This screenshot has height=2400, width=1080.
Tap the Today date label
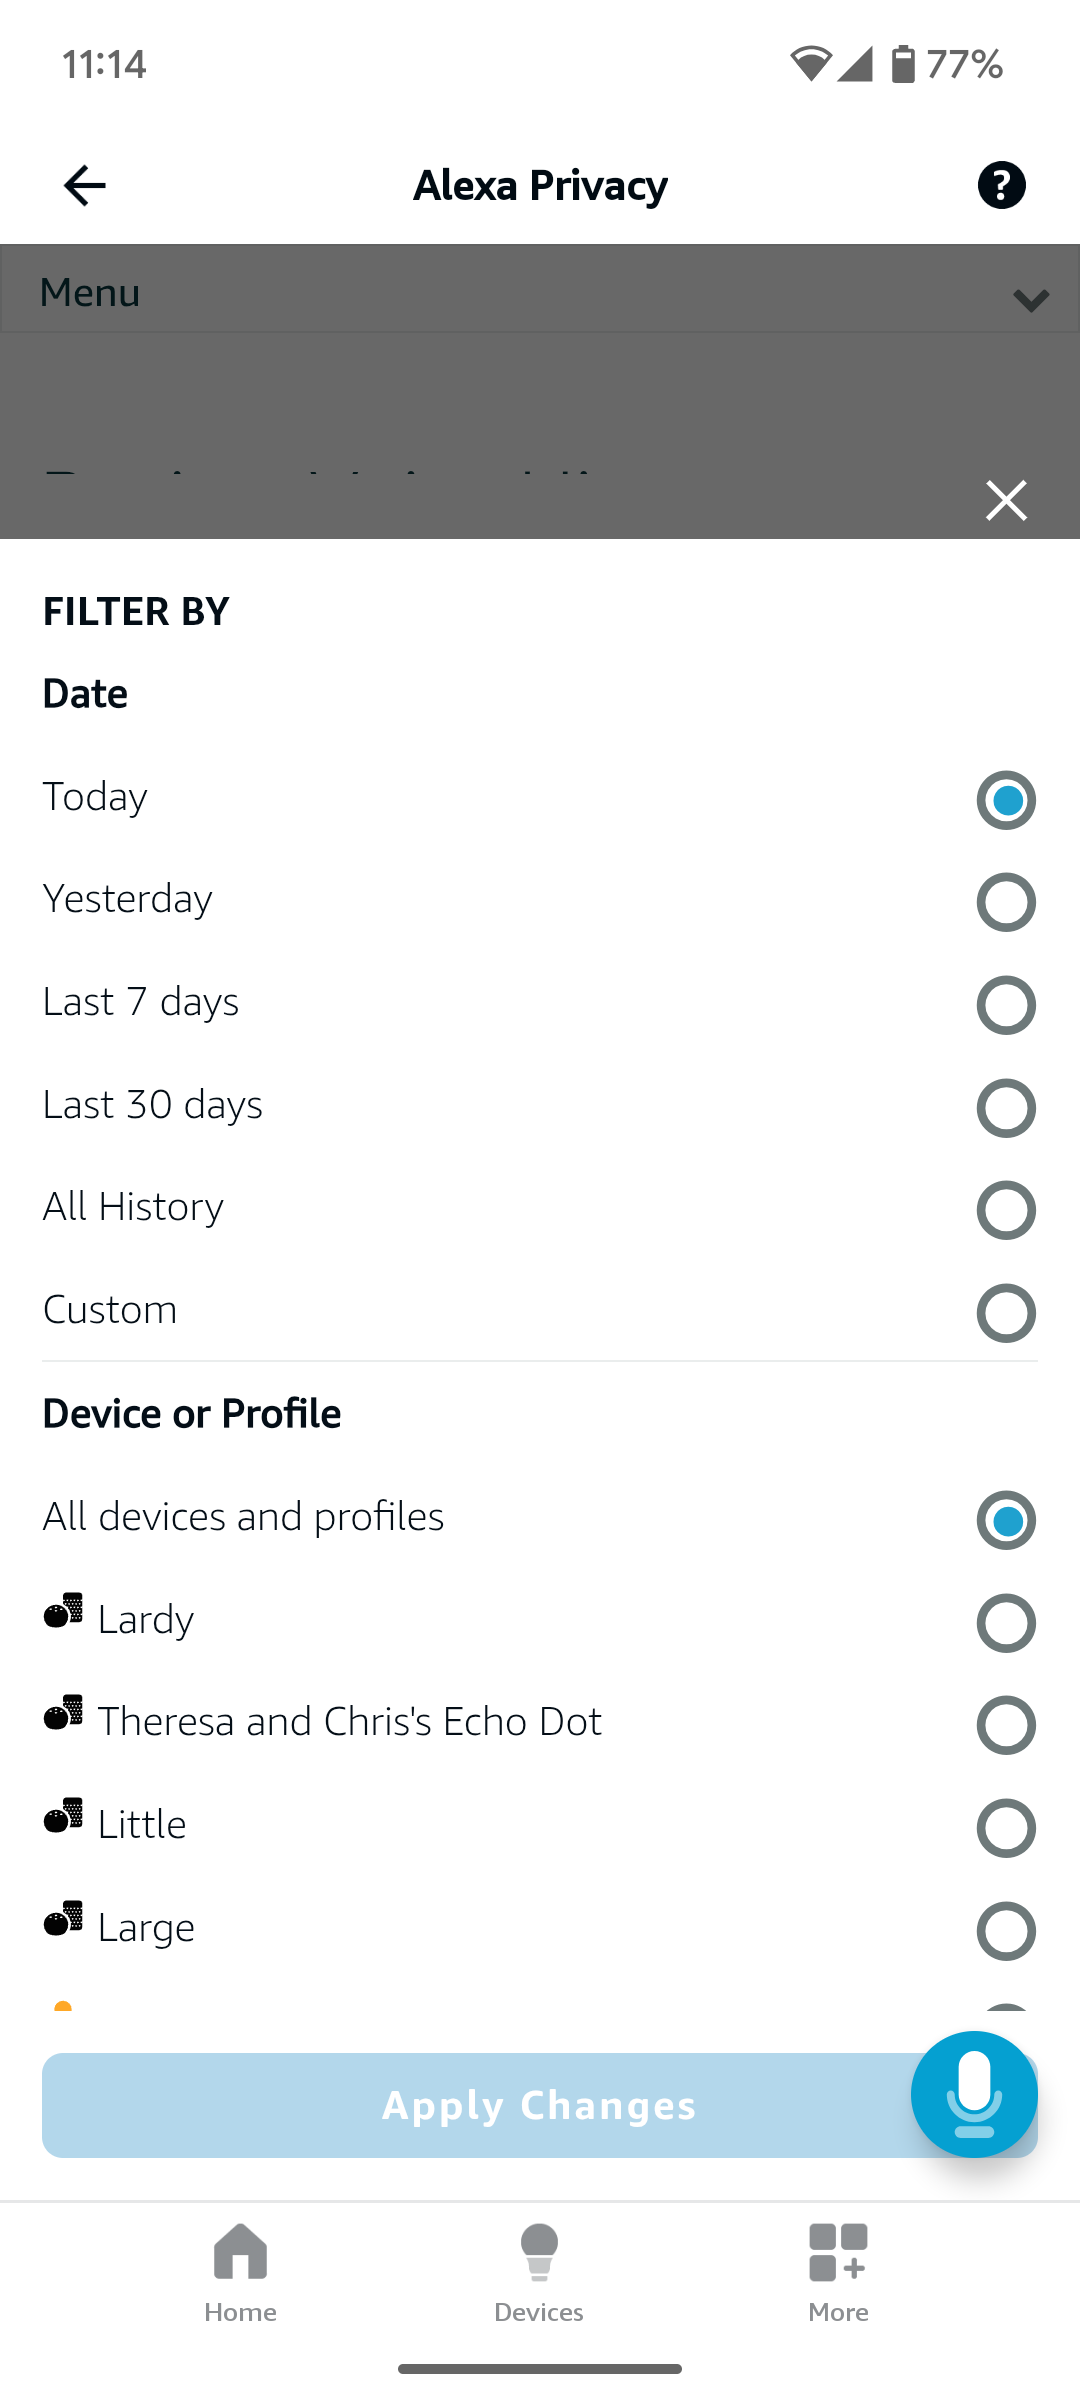(x=95, y=797)
